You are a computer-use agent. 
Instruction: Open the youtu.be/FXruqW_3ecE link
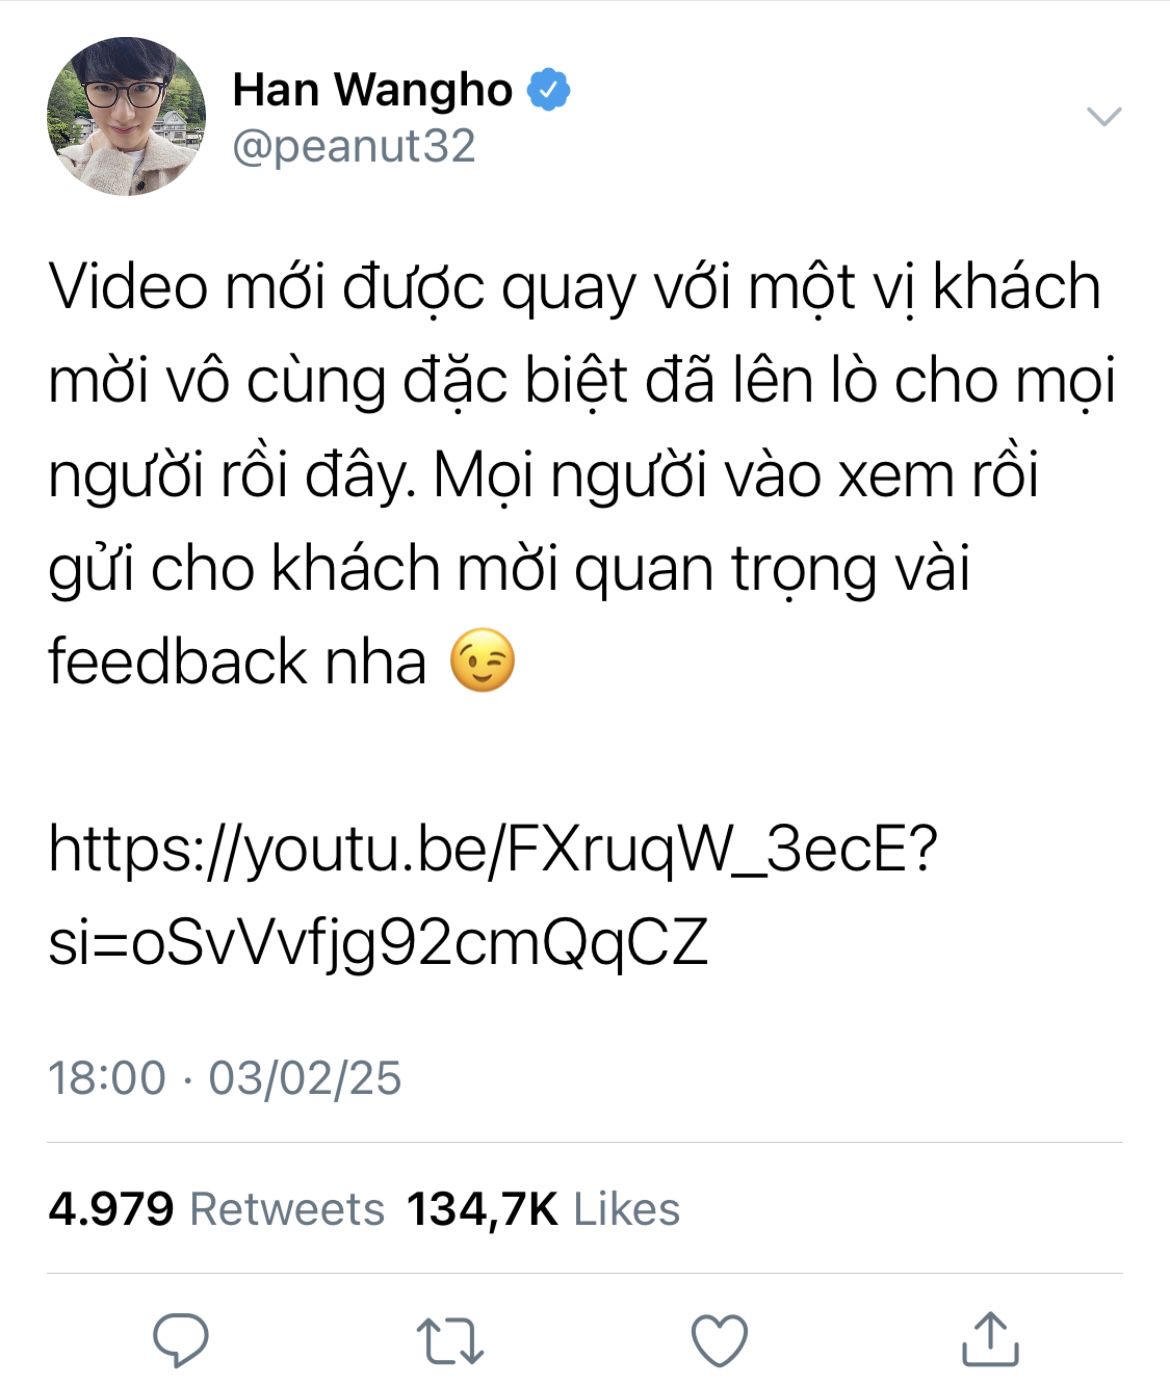coord(493,848)
